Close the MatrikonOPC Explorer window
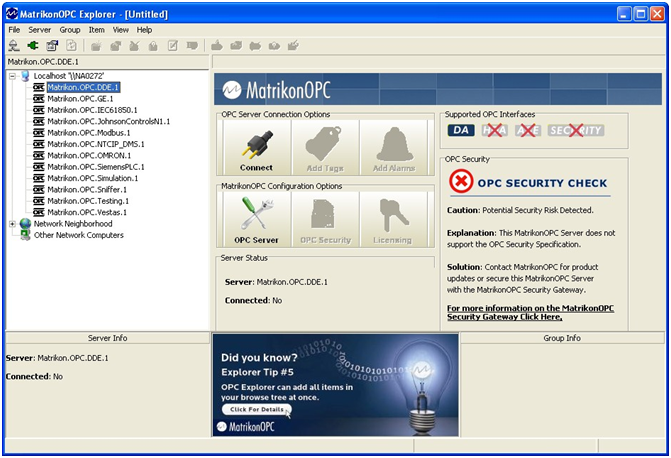Screen dimensions: 671x458 (x=657, y=14)
